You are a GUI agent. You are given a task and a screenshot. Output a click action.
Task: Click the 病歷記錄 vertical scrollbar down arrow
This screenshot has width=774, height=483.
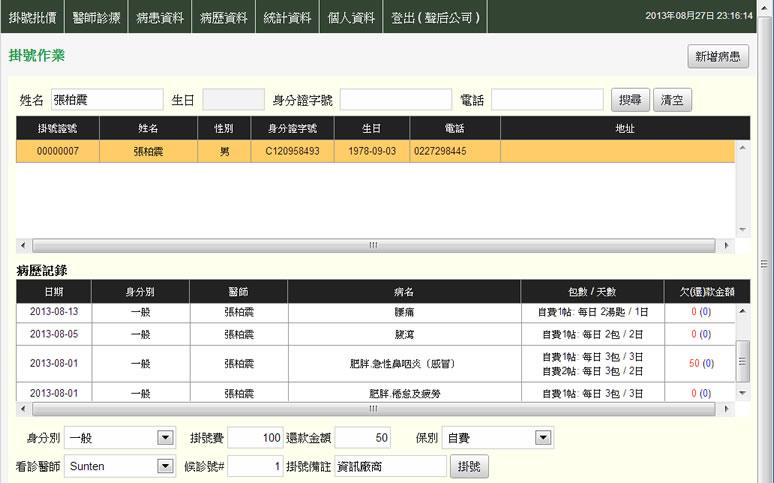point(742,393)
